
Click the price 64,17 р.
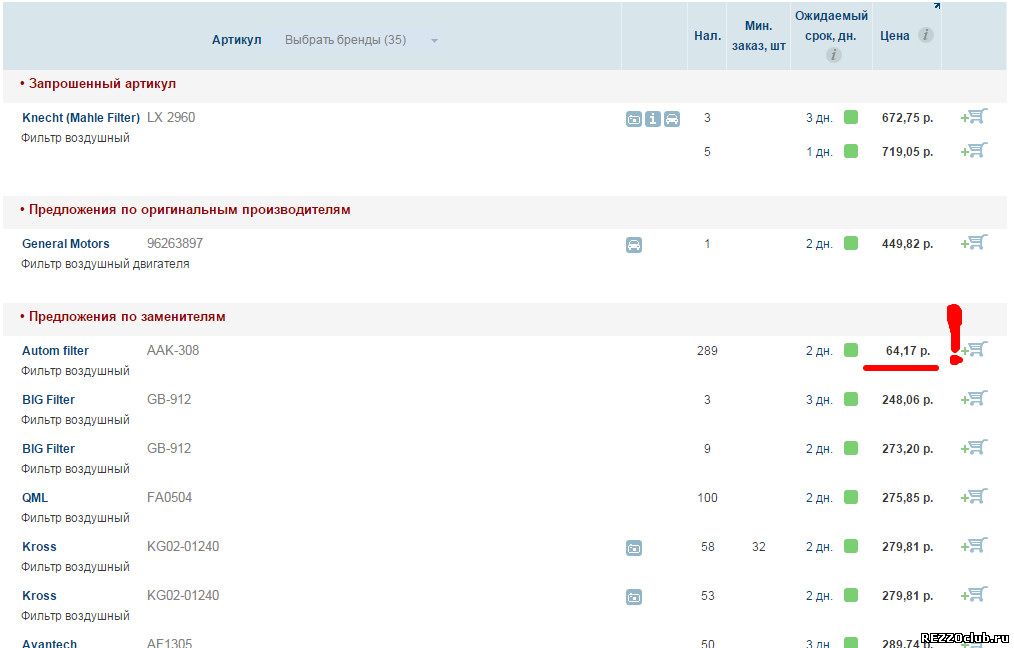click(908, 351)
